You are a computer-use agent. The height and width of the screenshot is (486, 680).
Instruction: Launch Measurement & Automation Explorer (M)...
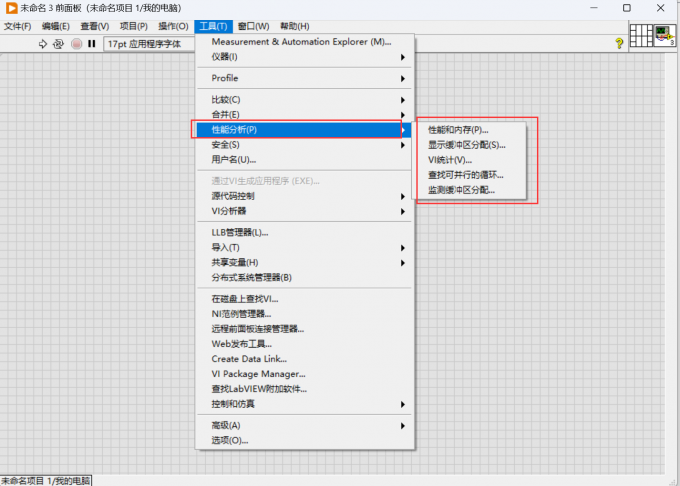(304, 42)
